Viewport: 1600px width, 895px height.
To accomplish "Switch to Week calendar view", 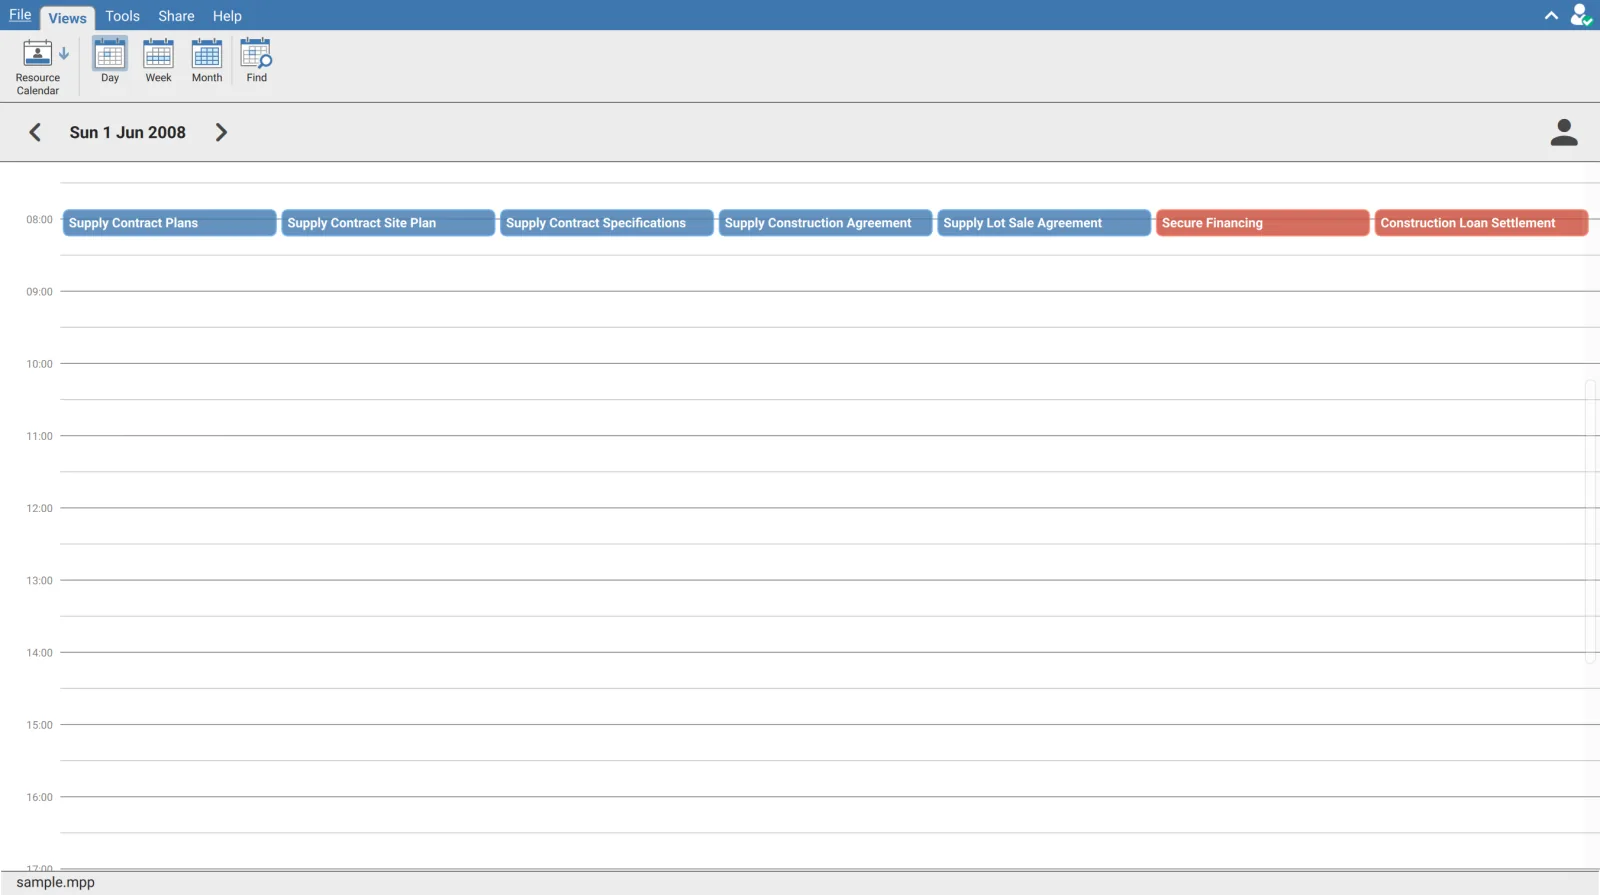I will tap(158, 61).
